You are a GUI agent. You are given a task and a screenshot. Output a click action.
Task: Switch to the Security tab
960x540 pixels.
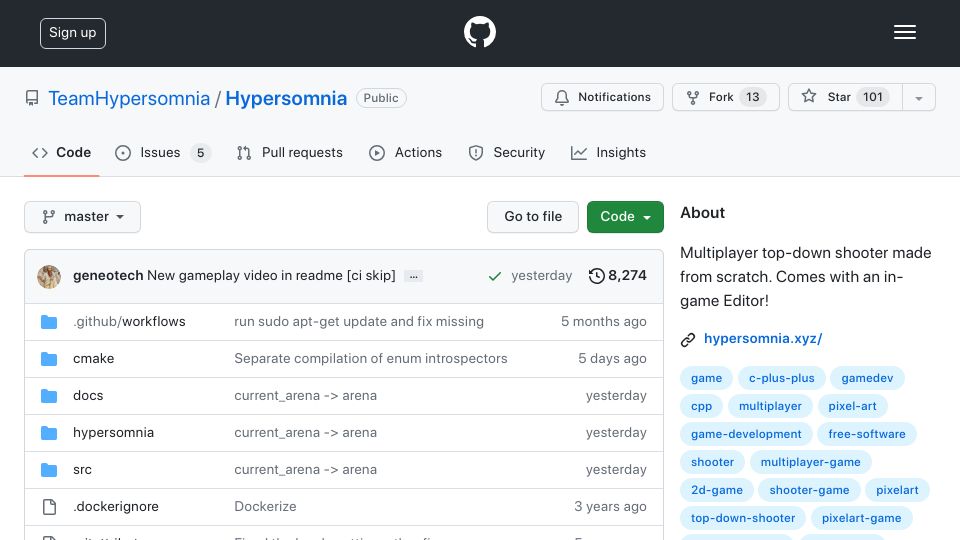tap(506, 152)
